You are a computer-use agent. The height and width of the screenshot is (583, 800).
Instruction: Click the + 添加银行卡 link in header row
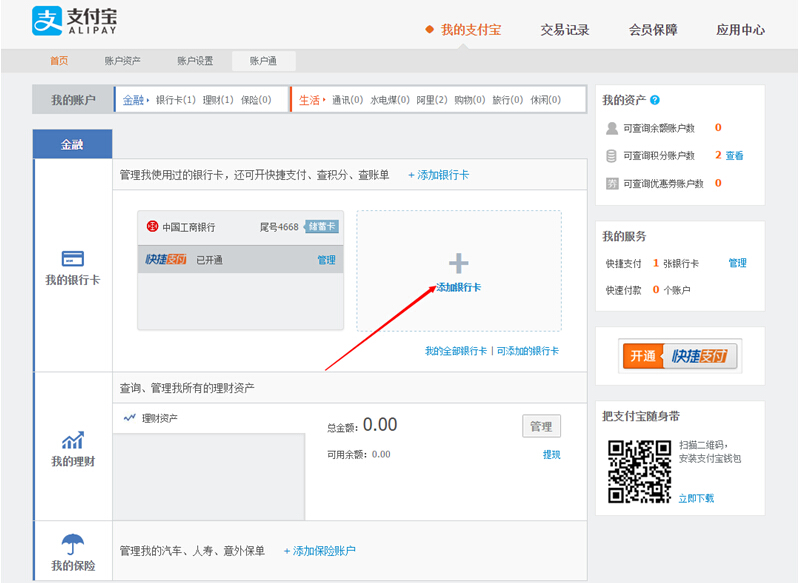439,175
